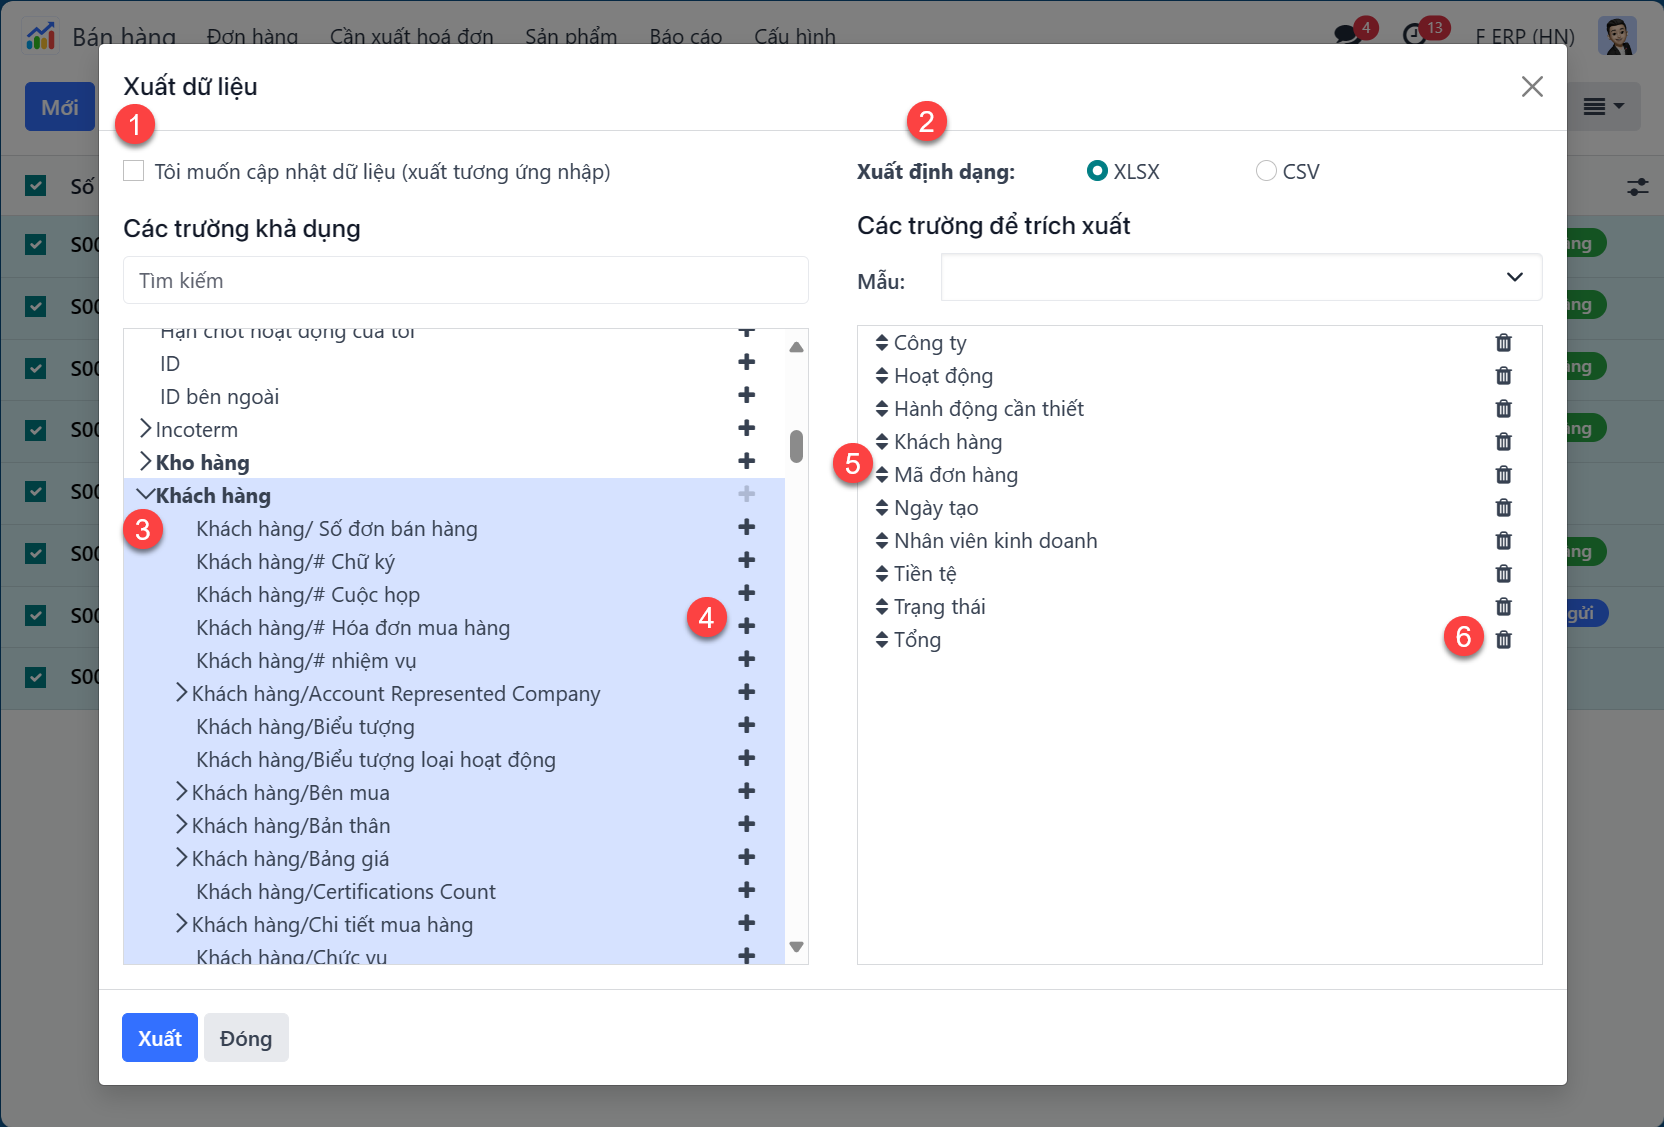Image resolution: width=1664 pixels, height=1127 pixels.
Task: Expand Khách hàng/Bảng giá subfields
Action: coord(181,858)
